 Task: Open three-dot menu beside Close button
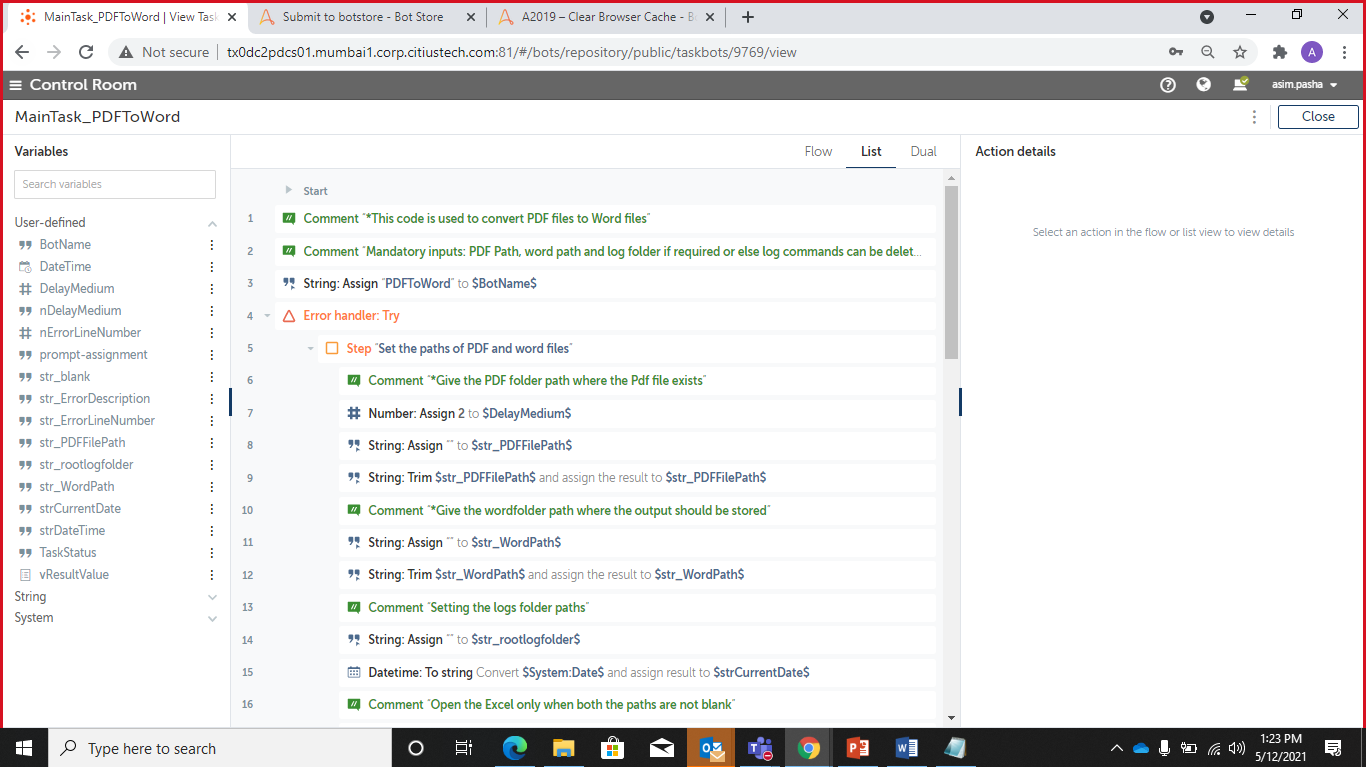tap(1254, 117)
